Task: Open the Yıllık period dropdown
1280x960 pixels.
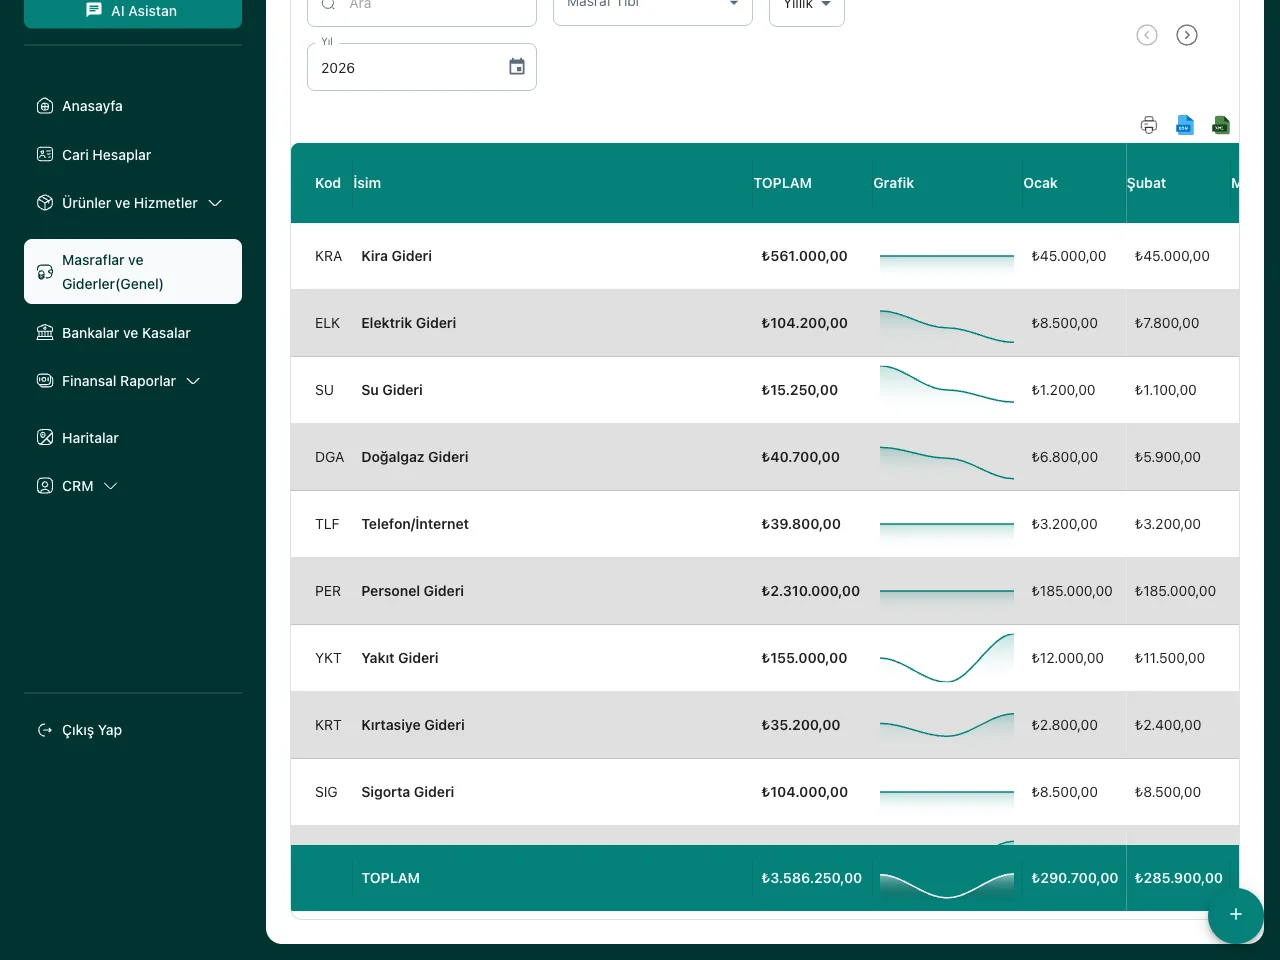Action: coord(807,6)
